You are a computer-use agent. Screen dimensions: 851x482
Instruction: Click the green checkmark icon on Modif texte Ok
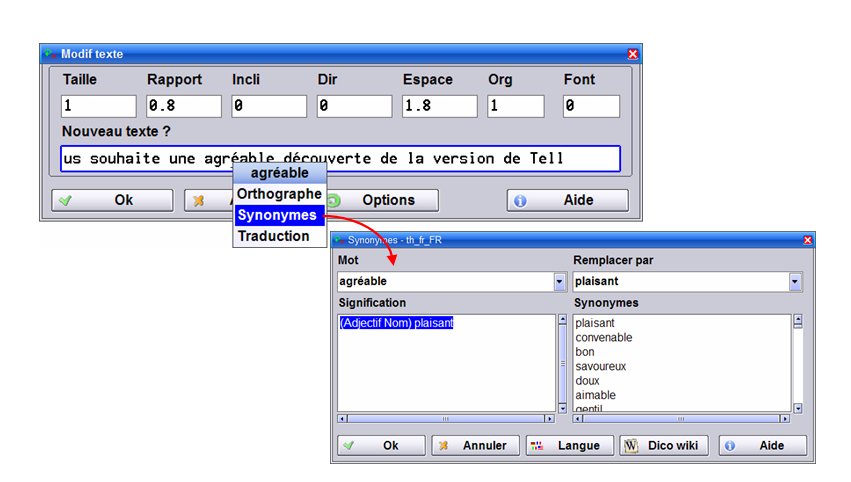pos(66,201)
